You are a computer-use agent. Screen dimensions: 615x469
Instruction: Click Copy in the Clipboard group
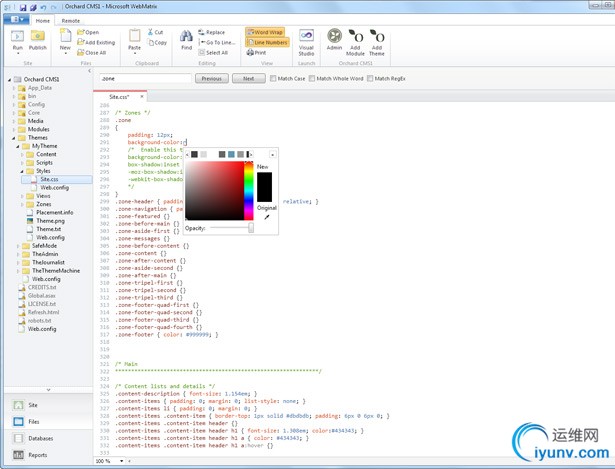pos(157,42)
